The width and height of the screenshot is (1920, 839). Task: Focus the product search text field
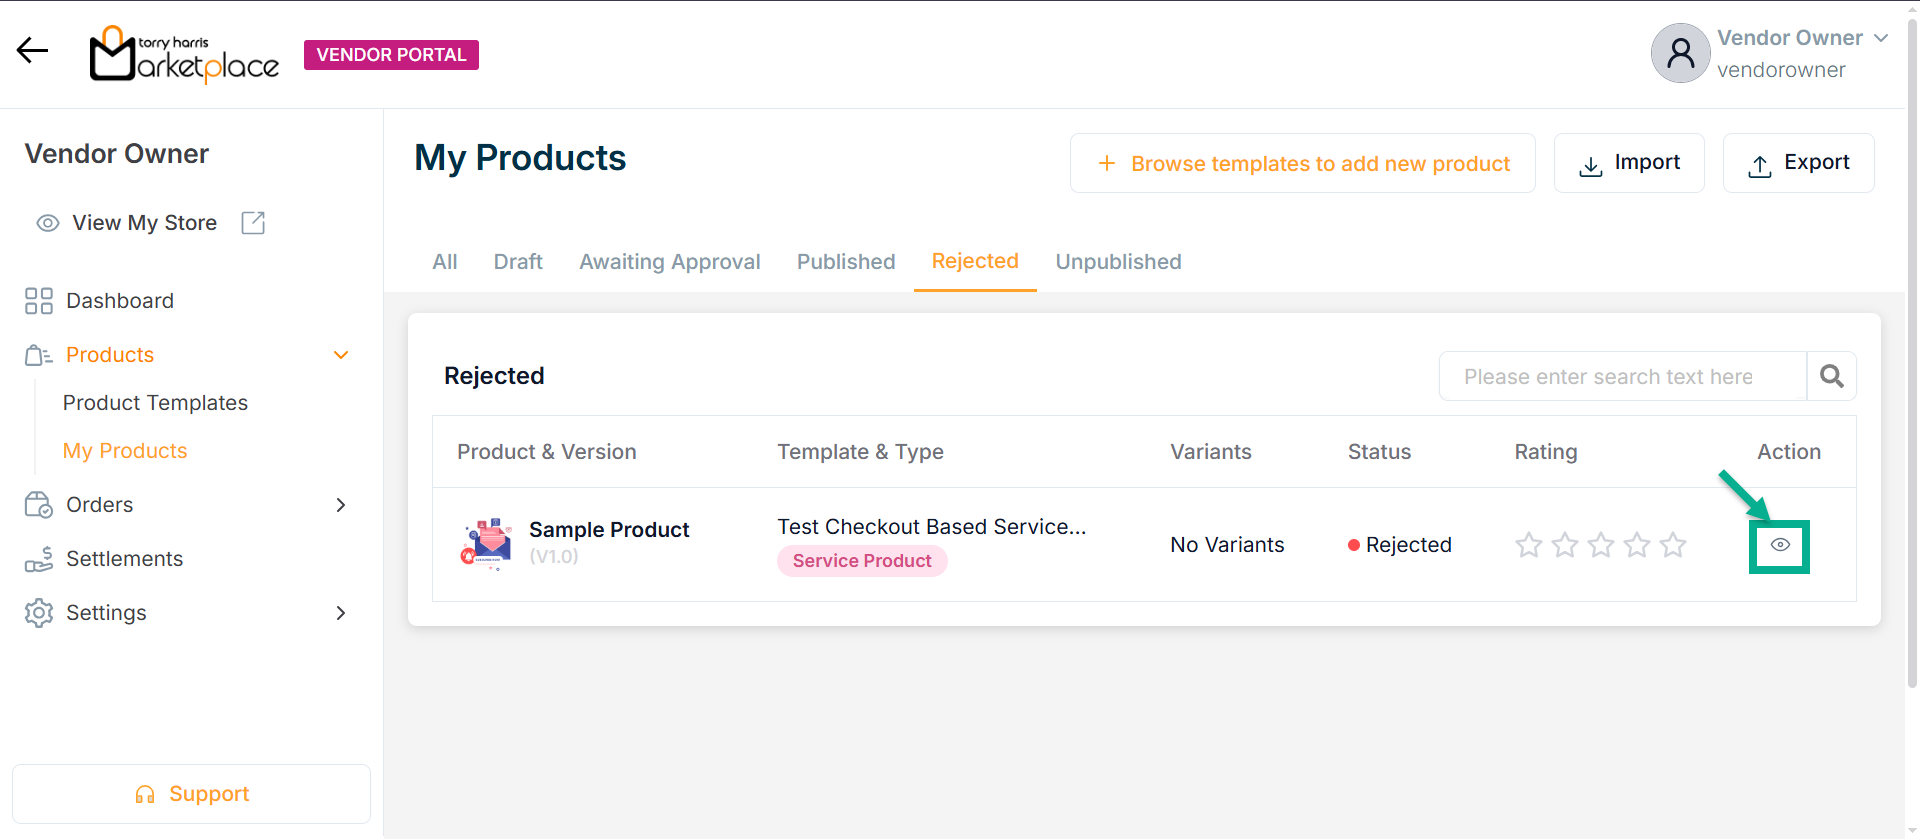point(1622,376)
